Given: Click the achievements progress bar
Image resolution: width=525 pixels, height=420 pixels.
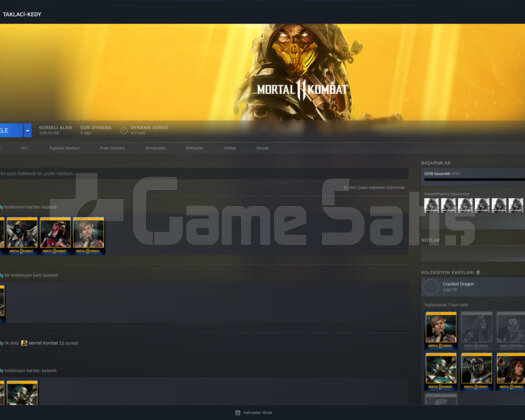Looking at the screenshot, I should 474,180.
